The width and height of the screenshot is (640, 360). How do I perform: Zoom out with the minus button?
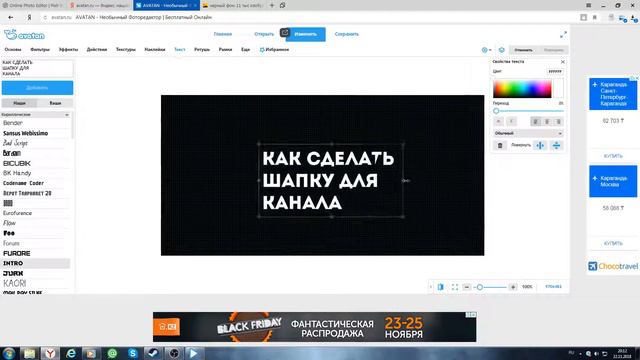click(x=467, y=287)
